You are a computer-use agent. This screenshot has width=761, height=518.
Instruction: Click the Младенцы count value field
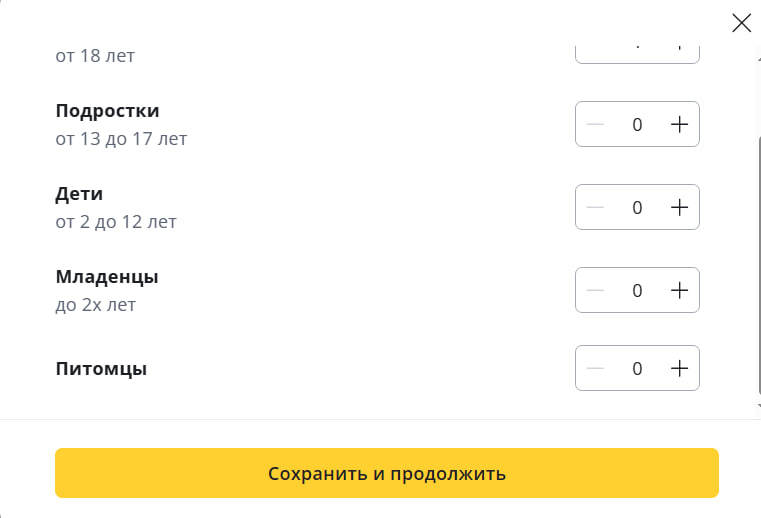pyautogui.click(x=637, y=291)
